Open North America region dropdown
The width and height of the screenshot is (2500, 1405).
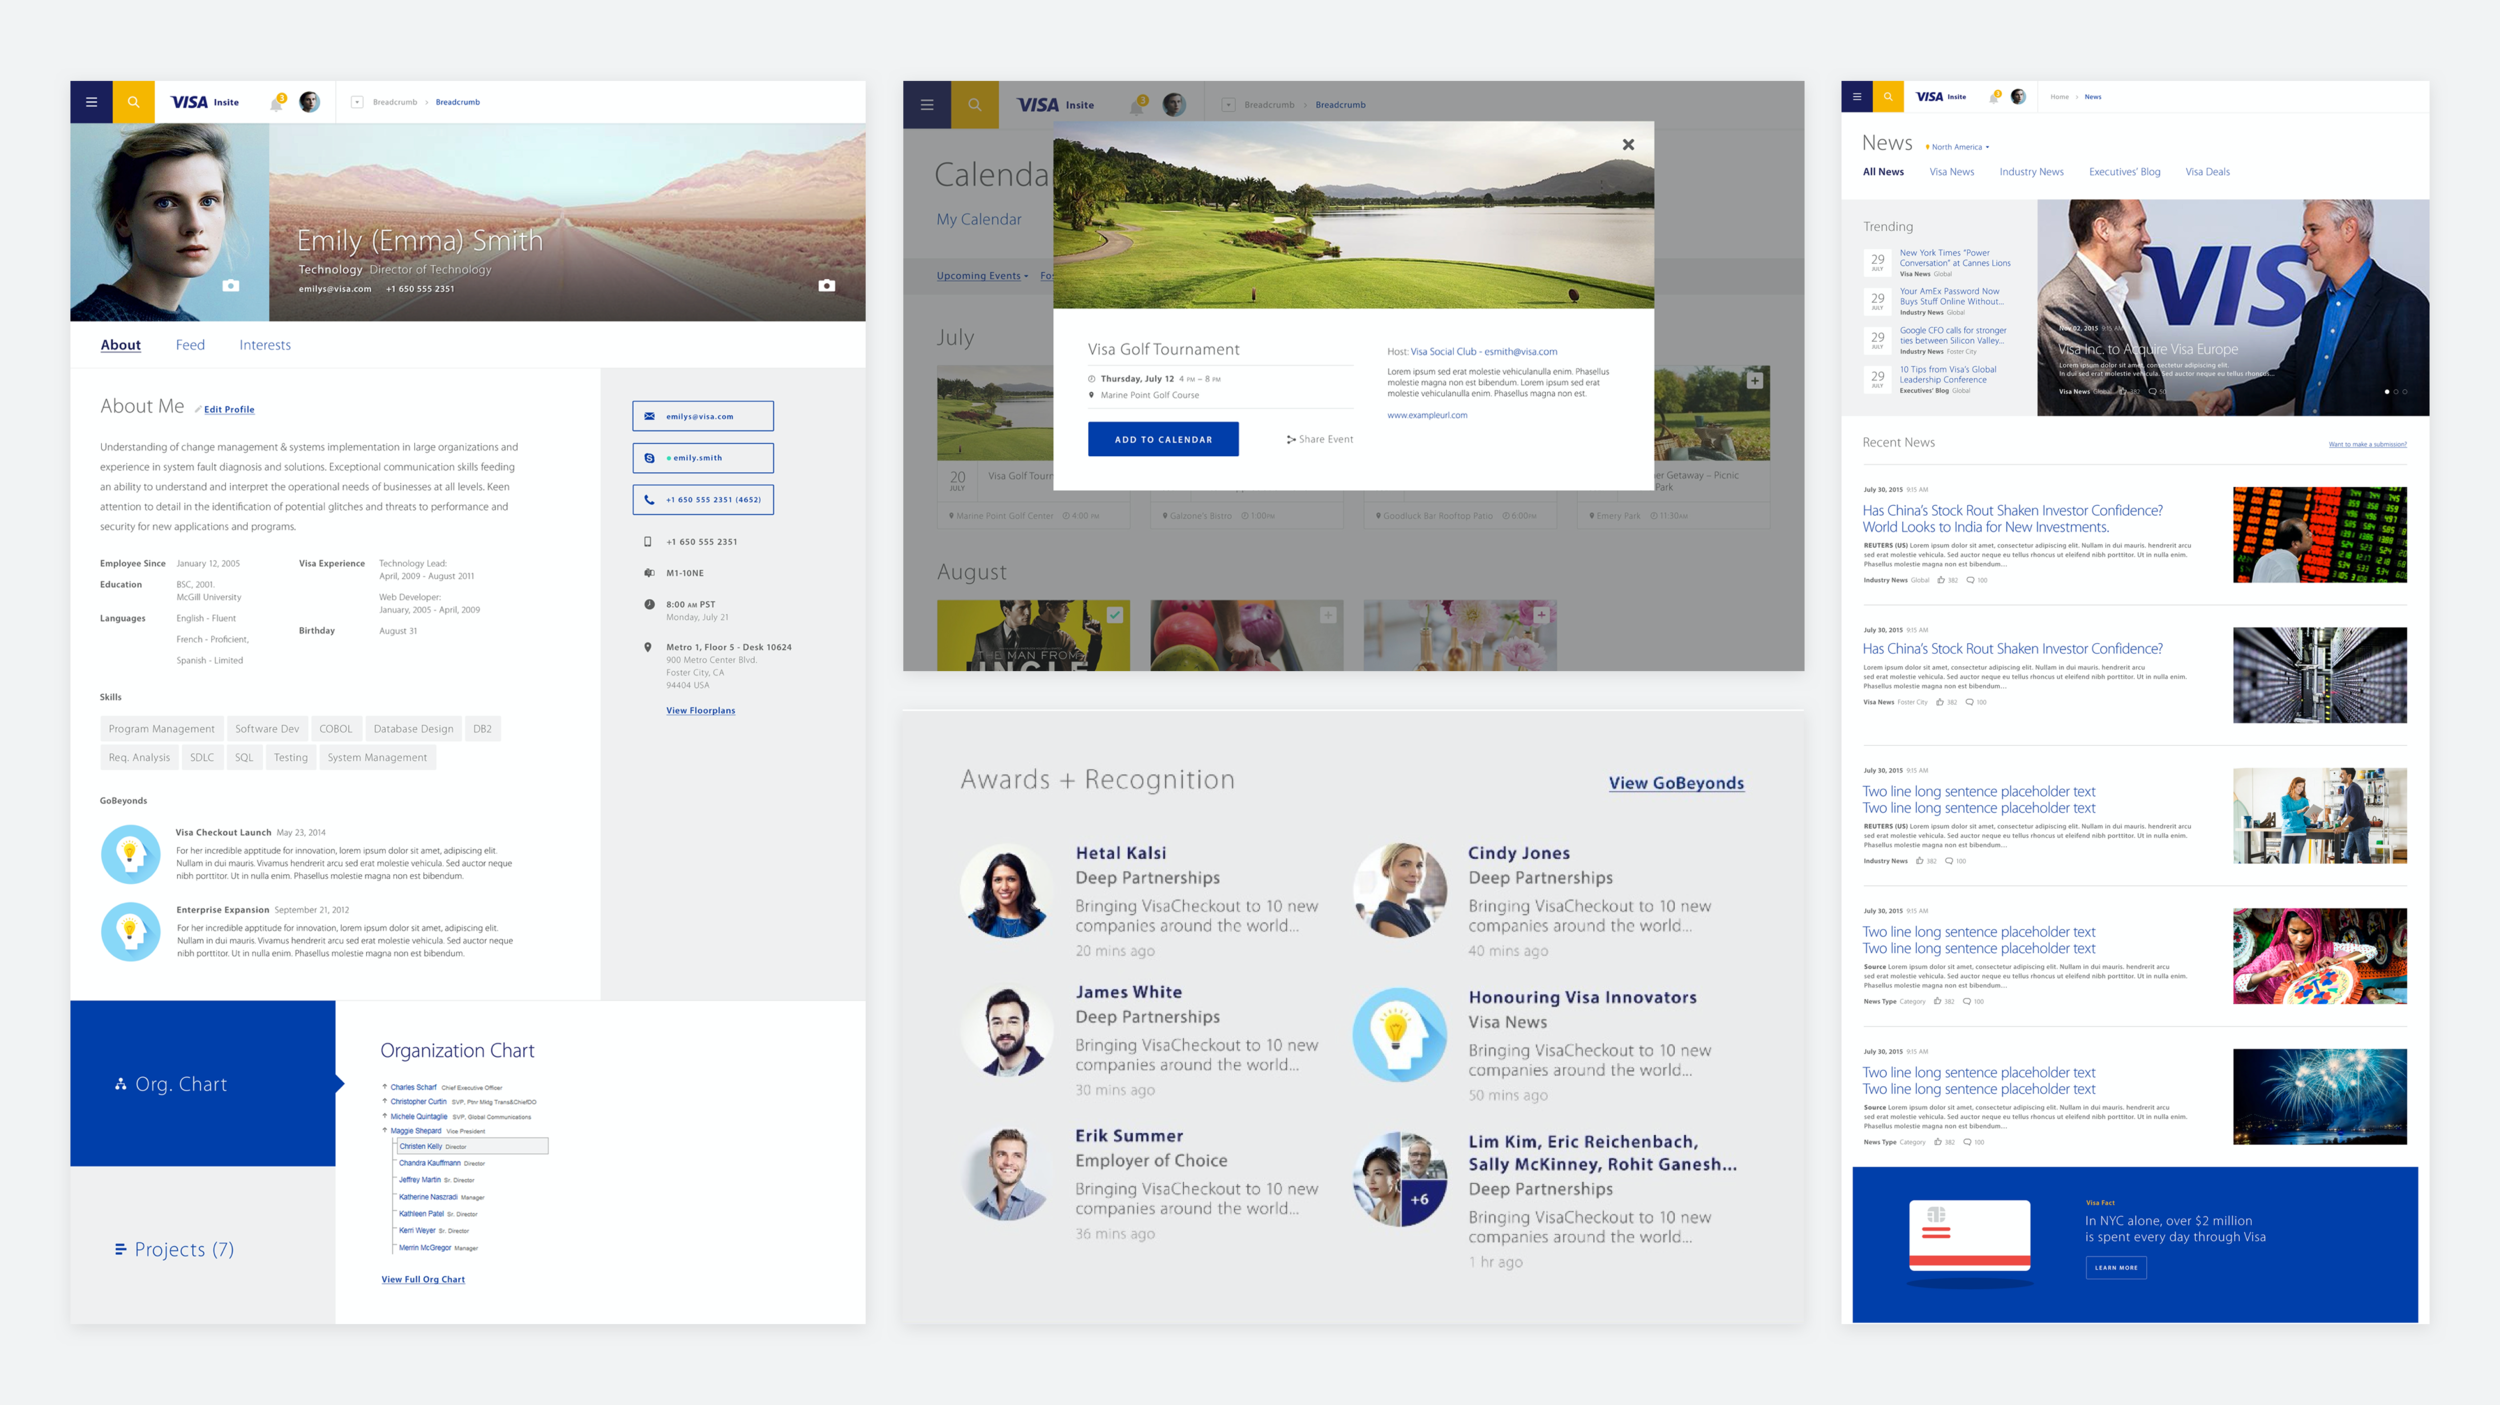click(1958, 147)
